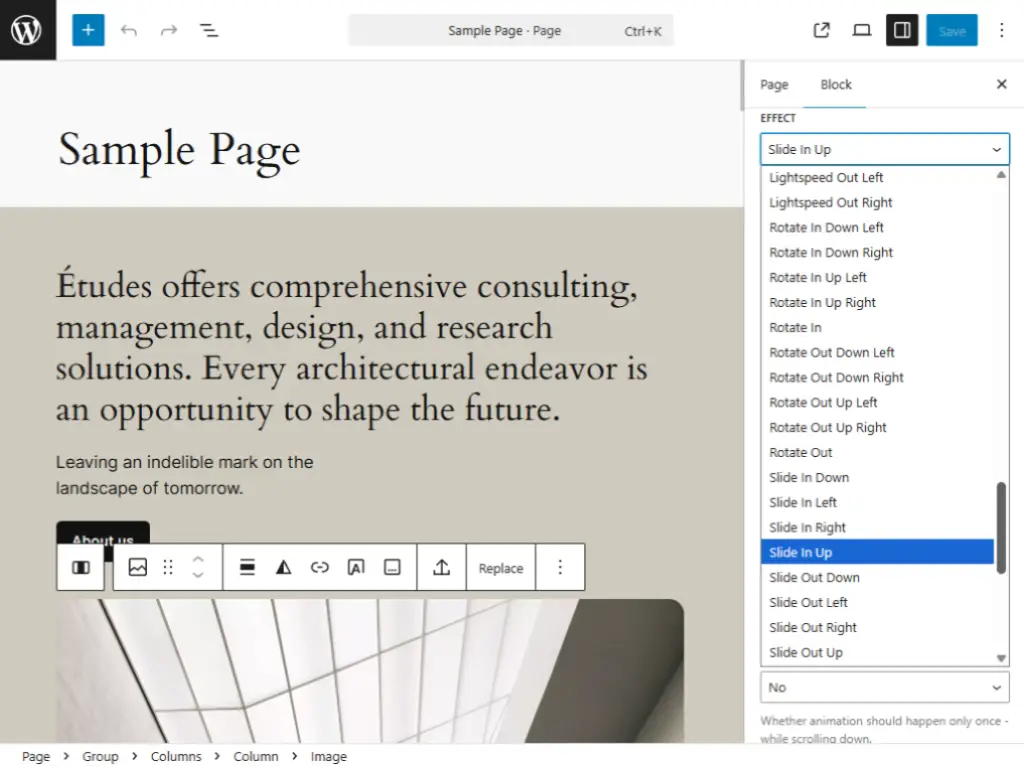This screenshot has width=1024, height=768.
Task: Apply a duotone filter to the image
Action: point(283,567)
